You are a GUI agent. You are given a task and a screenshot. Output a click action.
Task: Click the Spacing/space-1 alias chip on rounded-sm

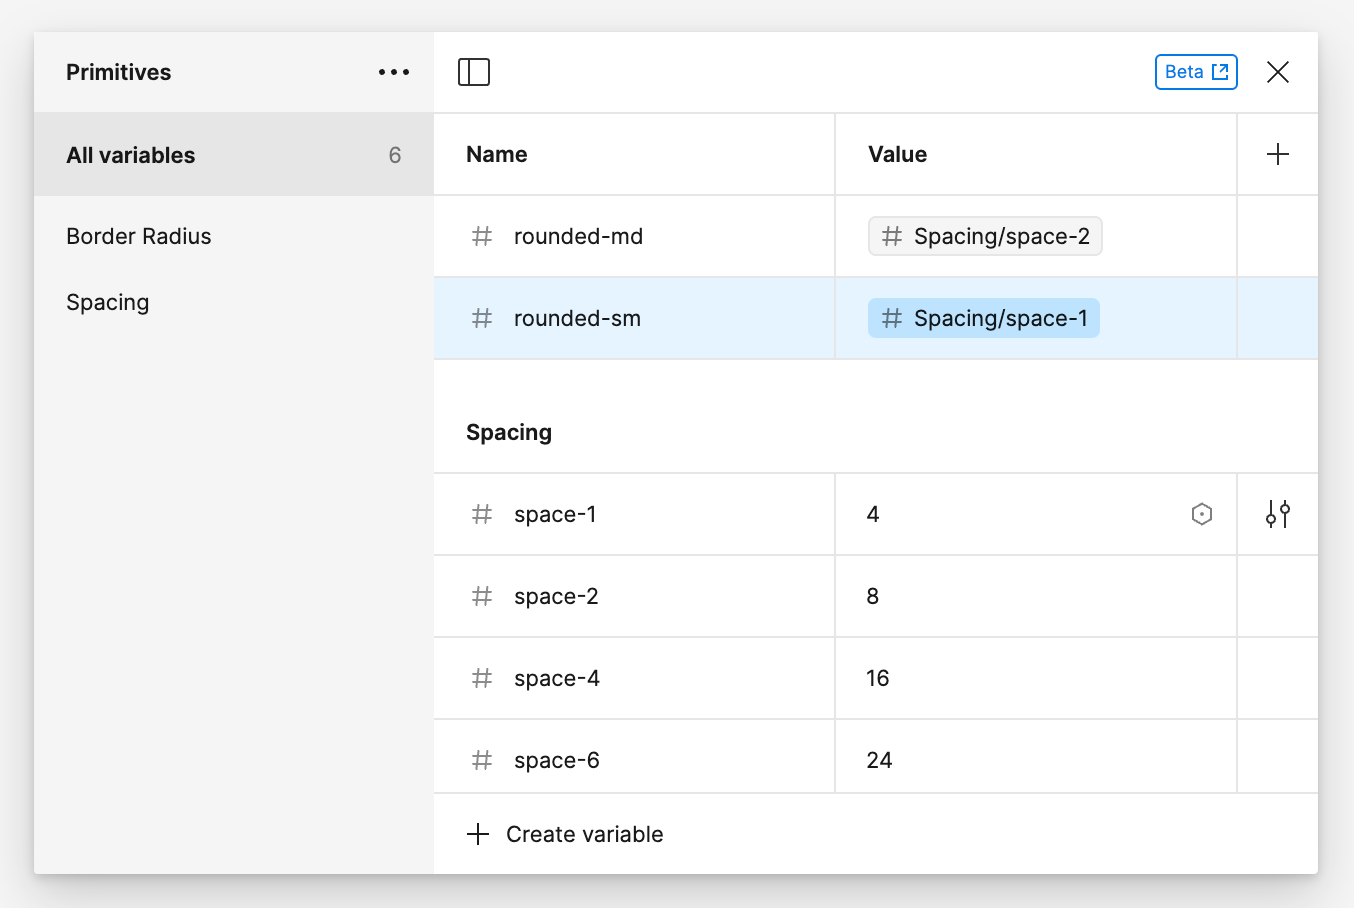[983, 318]
